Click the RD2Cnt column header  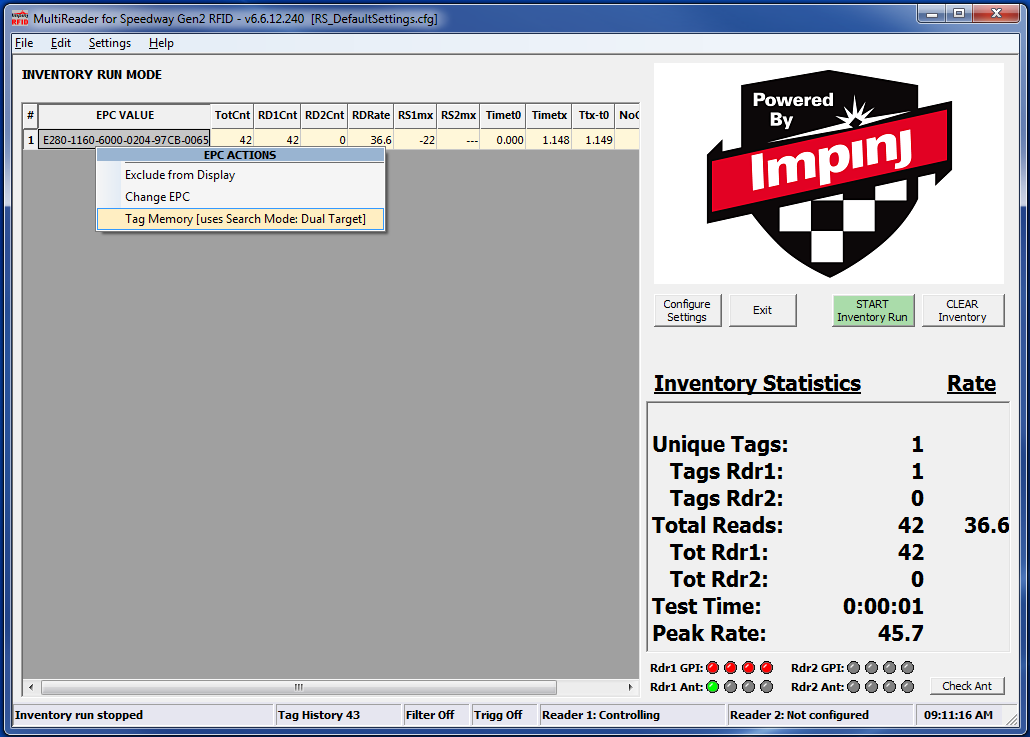pos(325,116)
